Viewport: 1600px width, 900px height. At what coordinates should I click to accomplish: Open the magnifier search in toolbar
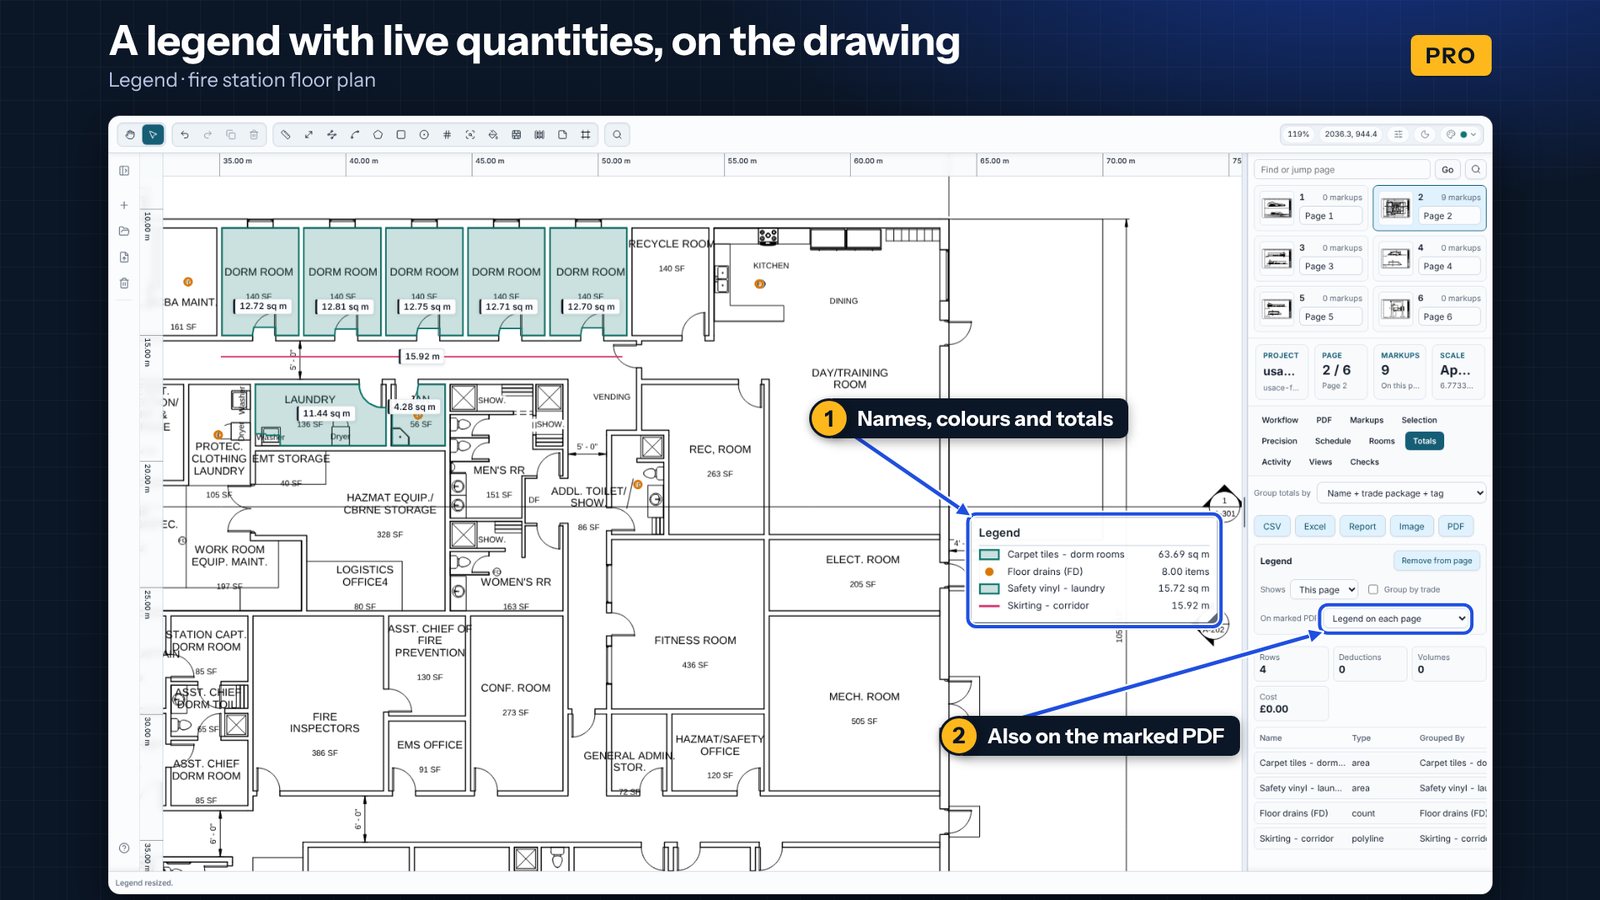[x=617, y=134]
